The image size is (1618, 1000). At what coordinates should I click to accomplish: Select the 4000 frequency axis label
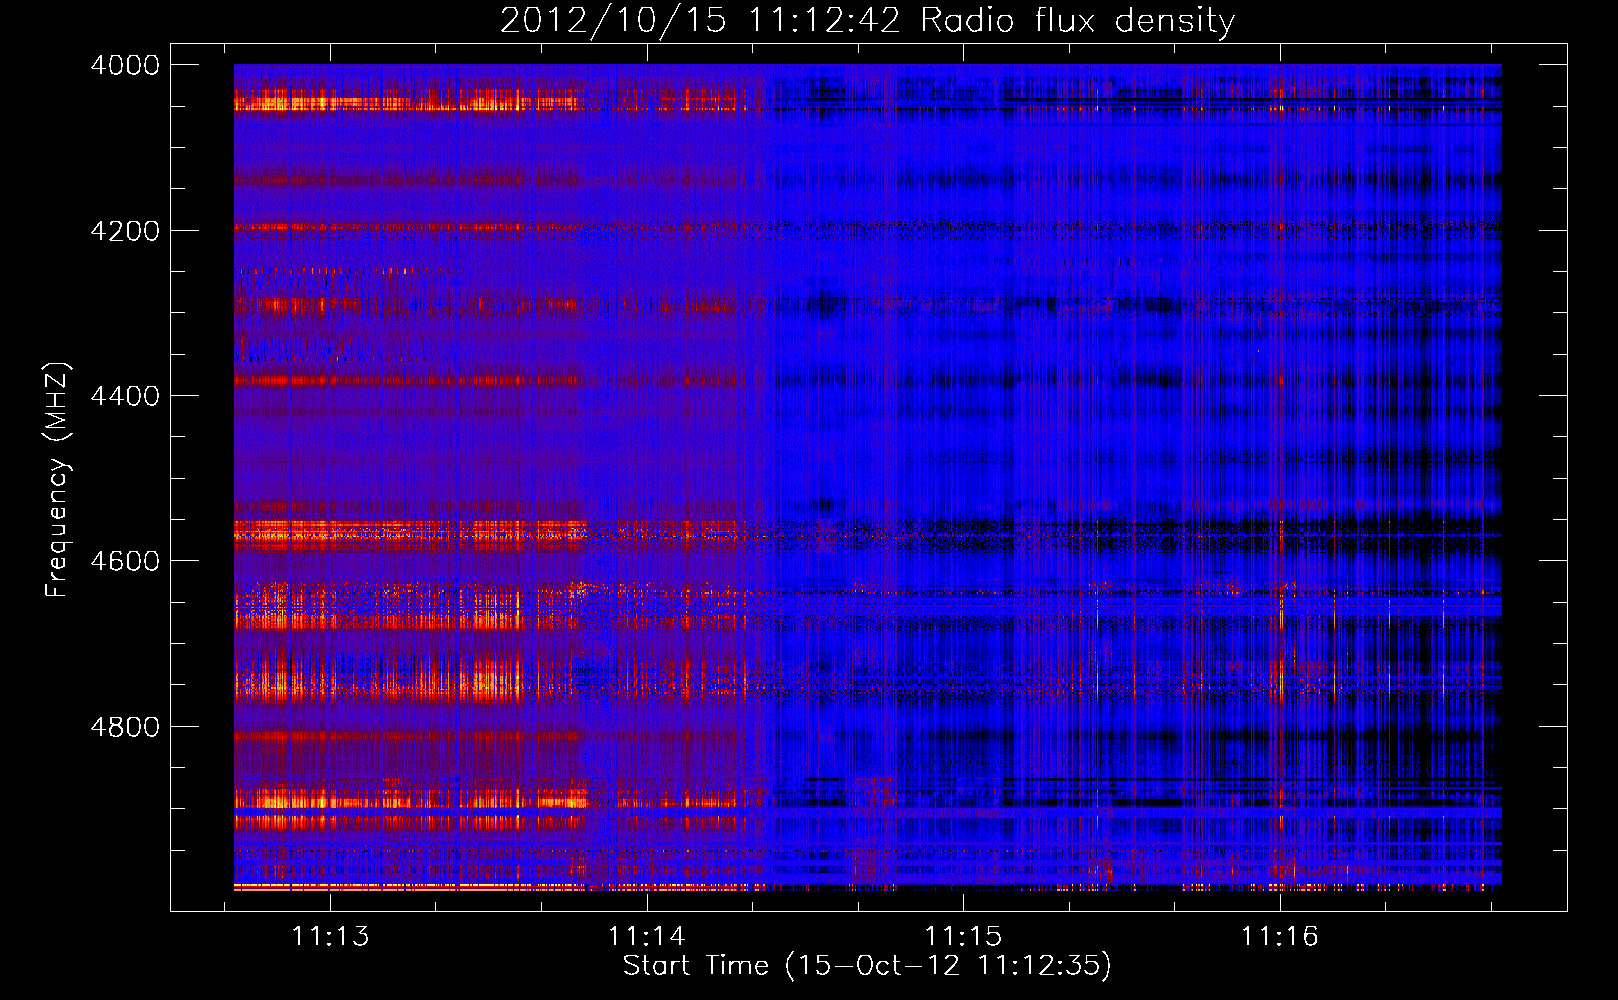[x=125, y=65]
